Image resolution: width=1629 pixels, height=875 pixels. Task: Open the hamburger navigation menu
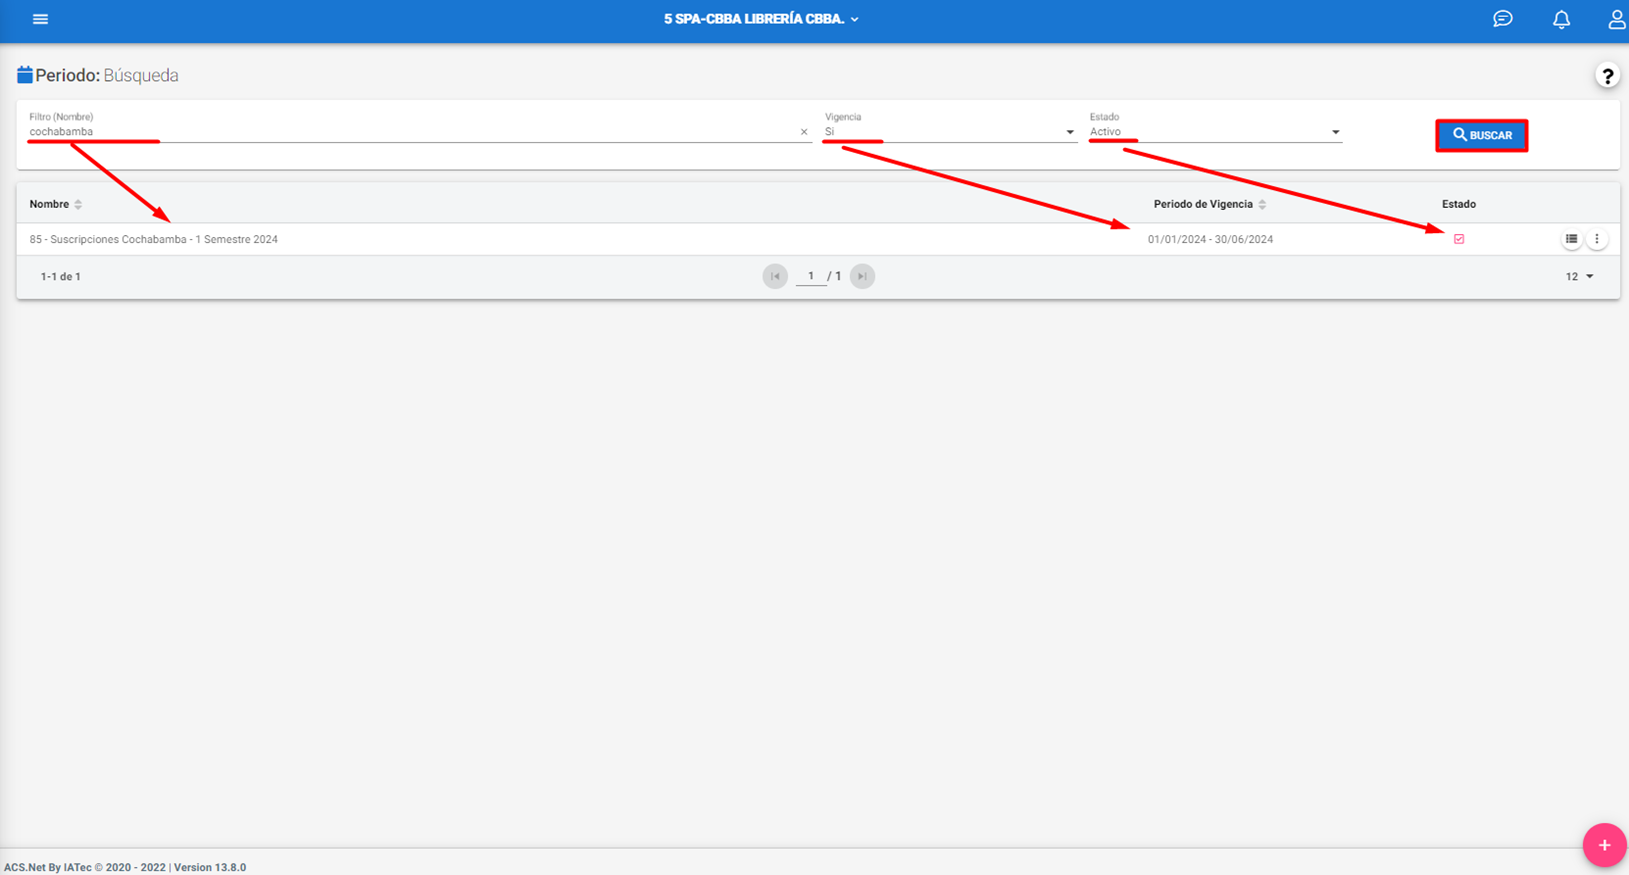(40, 19)
